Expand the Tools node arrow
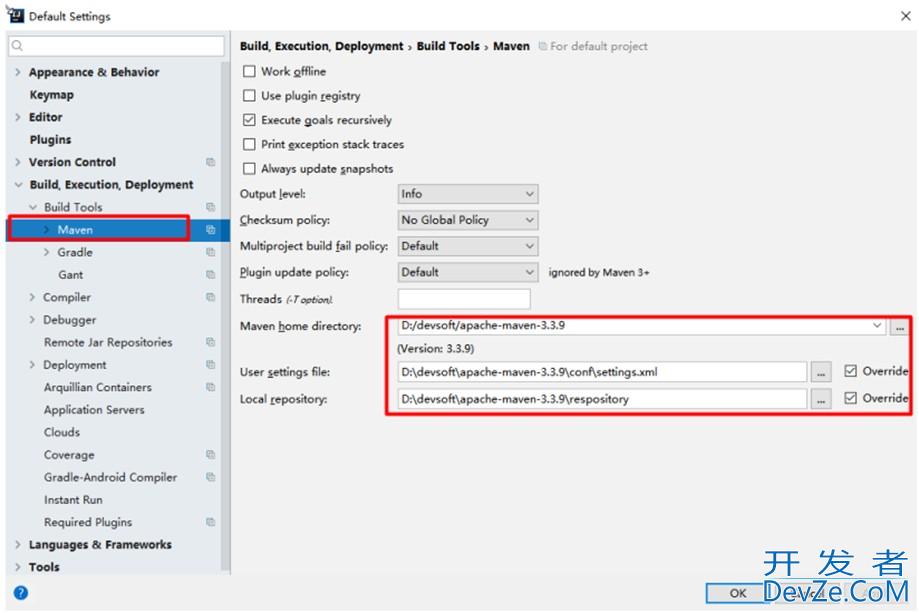This screenshot has height=613, width=919. pyautogui.click(x=18, y=567)
